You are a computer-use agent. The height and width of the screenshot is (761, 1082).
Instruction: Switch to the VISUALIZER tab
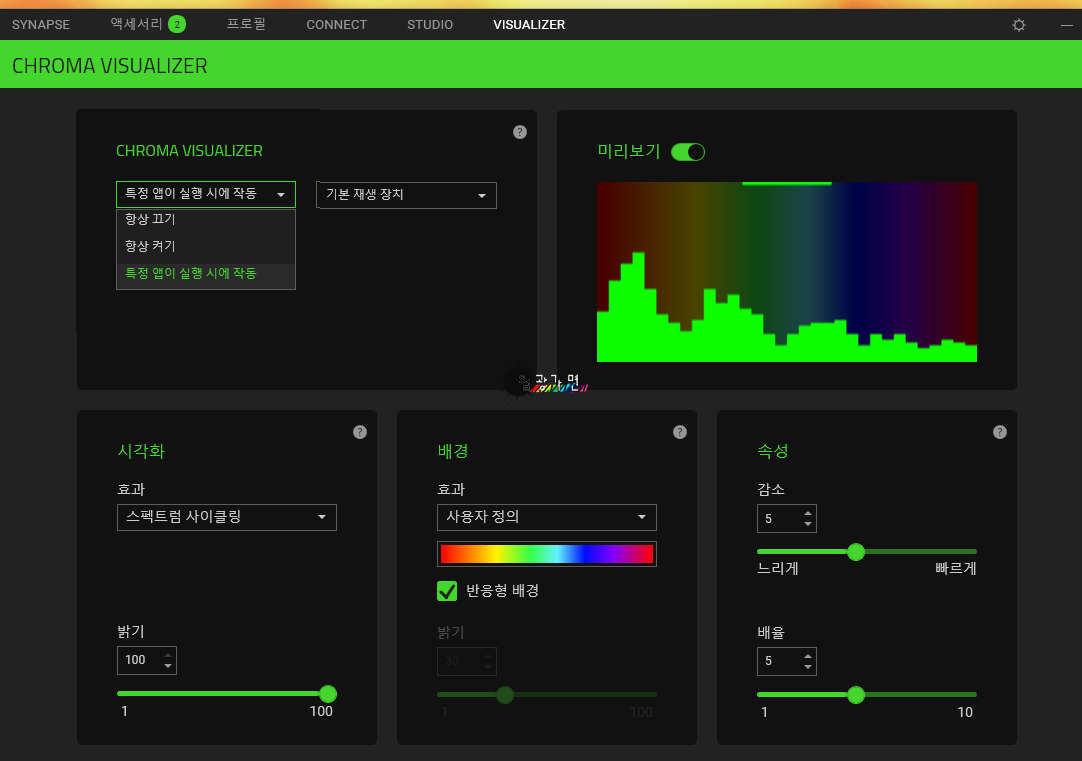tap(529, 25)
